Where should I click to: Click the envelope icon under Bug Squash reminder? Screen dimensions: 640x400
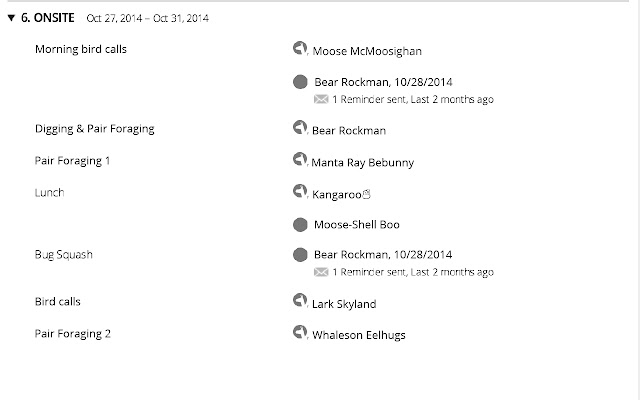click(x=321, y=272)
